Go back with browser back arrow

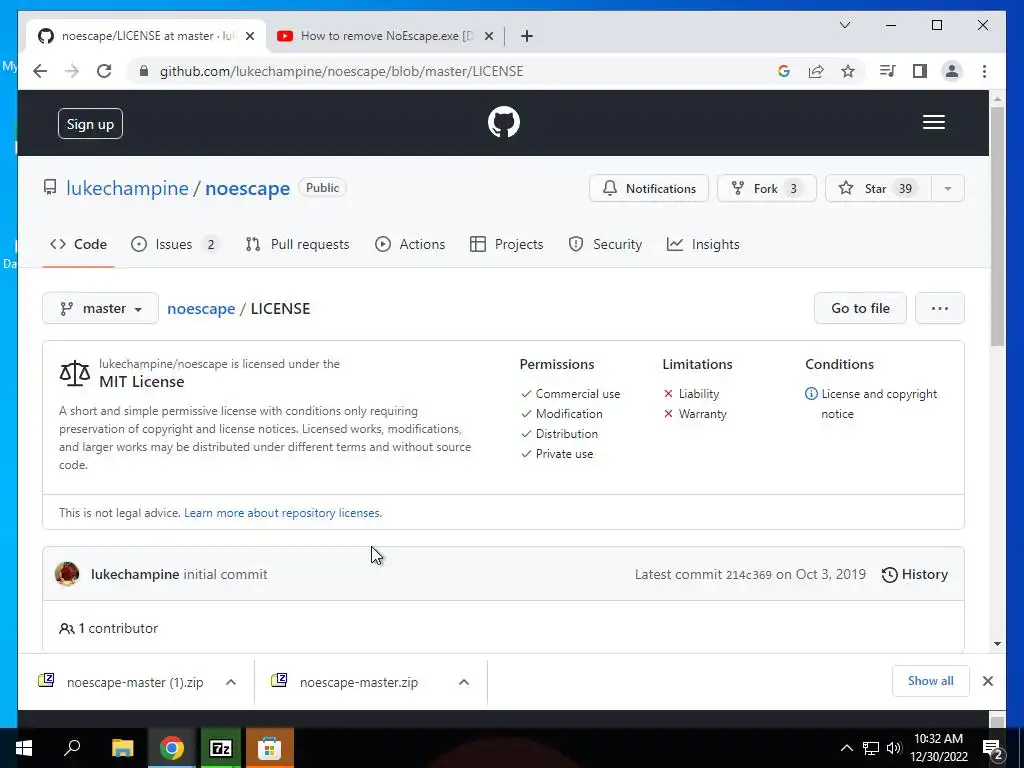tap(40, 71)
